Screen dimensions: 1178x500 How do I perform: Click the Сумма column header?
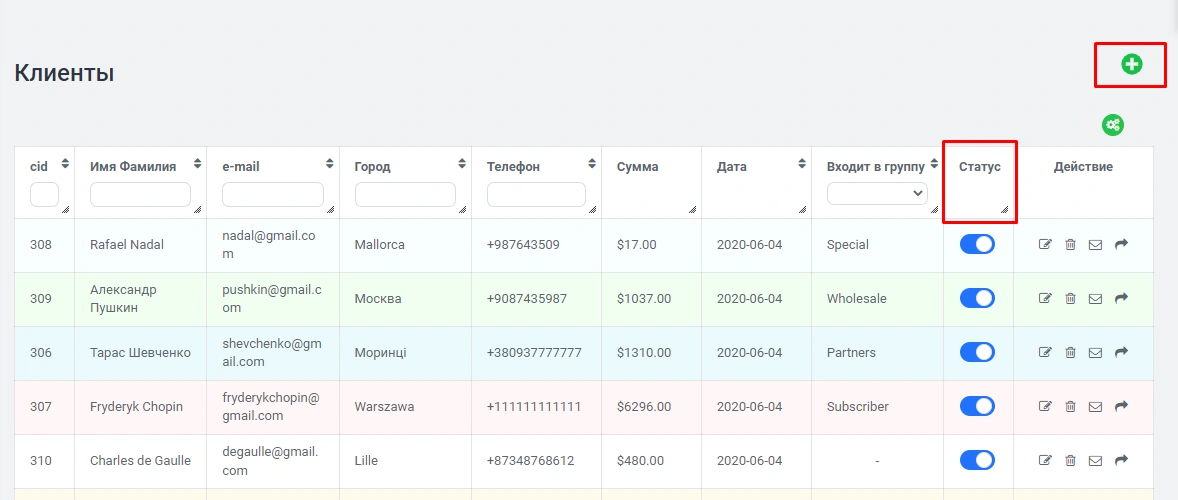coord(638,167)
